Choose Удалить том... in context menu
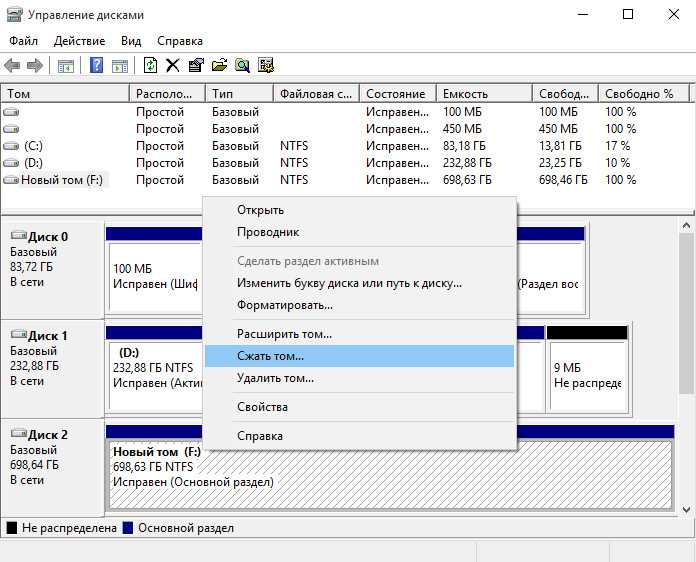The image size is (696, 562). click(360, 378)
